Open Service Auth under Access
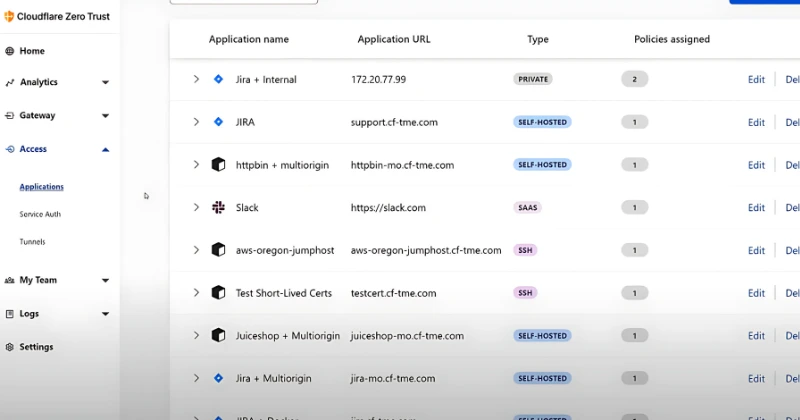 tap(40, 214)
